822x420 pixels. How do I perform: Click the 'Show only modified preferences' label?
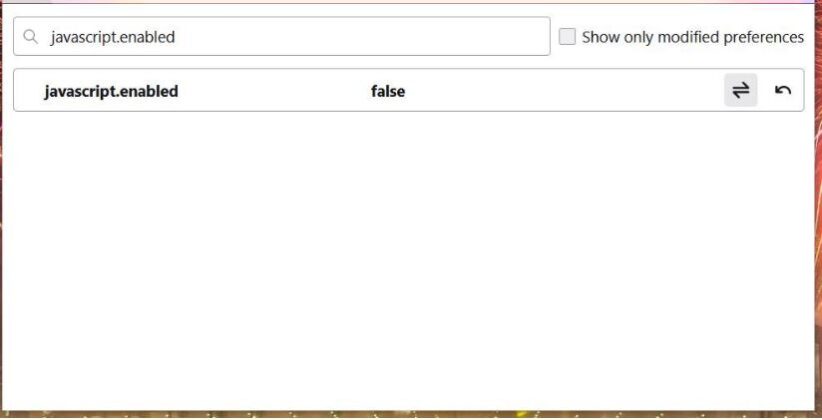coord(692,37)
